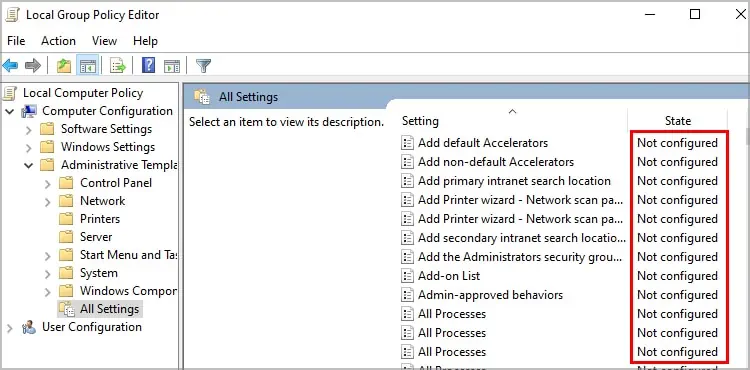750x370 pixels.
Task: Click Not configured state for Add-on List
Action: tap(677, 276)
